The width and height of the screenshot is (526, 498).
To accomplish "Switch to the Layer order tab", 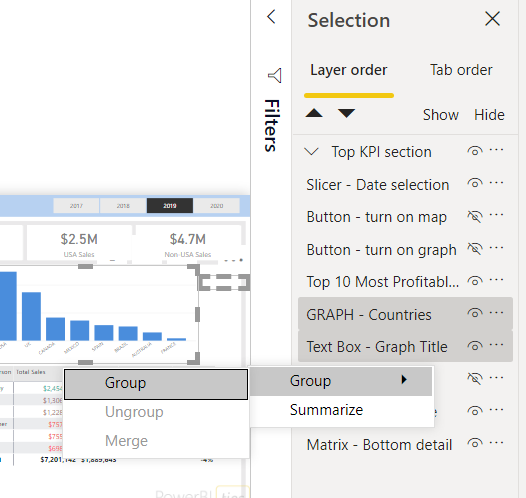I will pyautogui.click(x=349, y=70).
